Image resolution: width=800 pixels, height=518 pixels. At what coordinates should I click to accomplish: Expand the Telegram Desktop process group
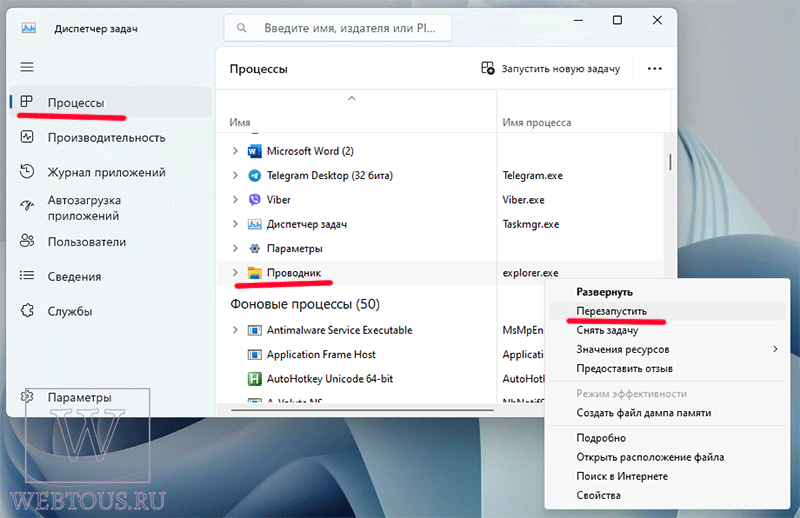click(x=235, y=175)
